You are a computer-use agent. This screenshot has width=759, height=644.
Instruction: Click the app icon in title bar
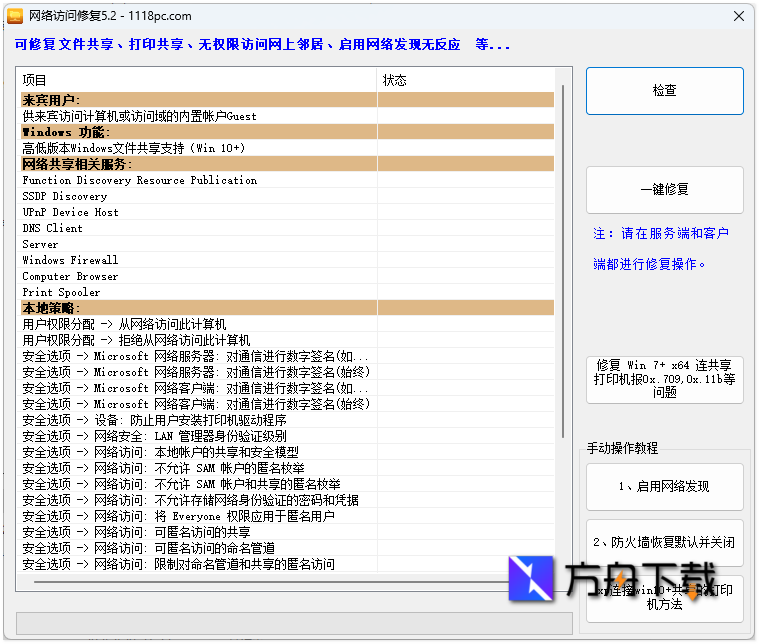coord(15,16)
